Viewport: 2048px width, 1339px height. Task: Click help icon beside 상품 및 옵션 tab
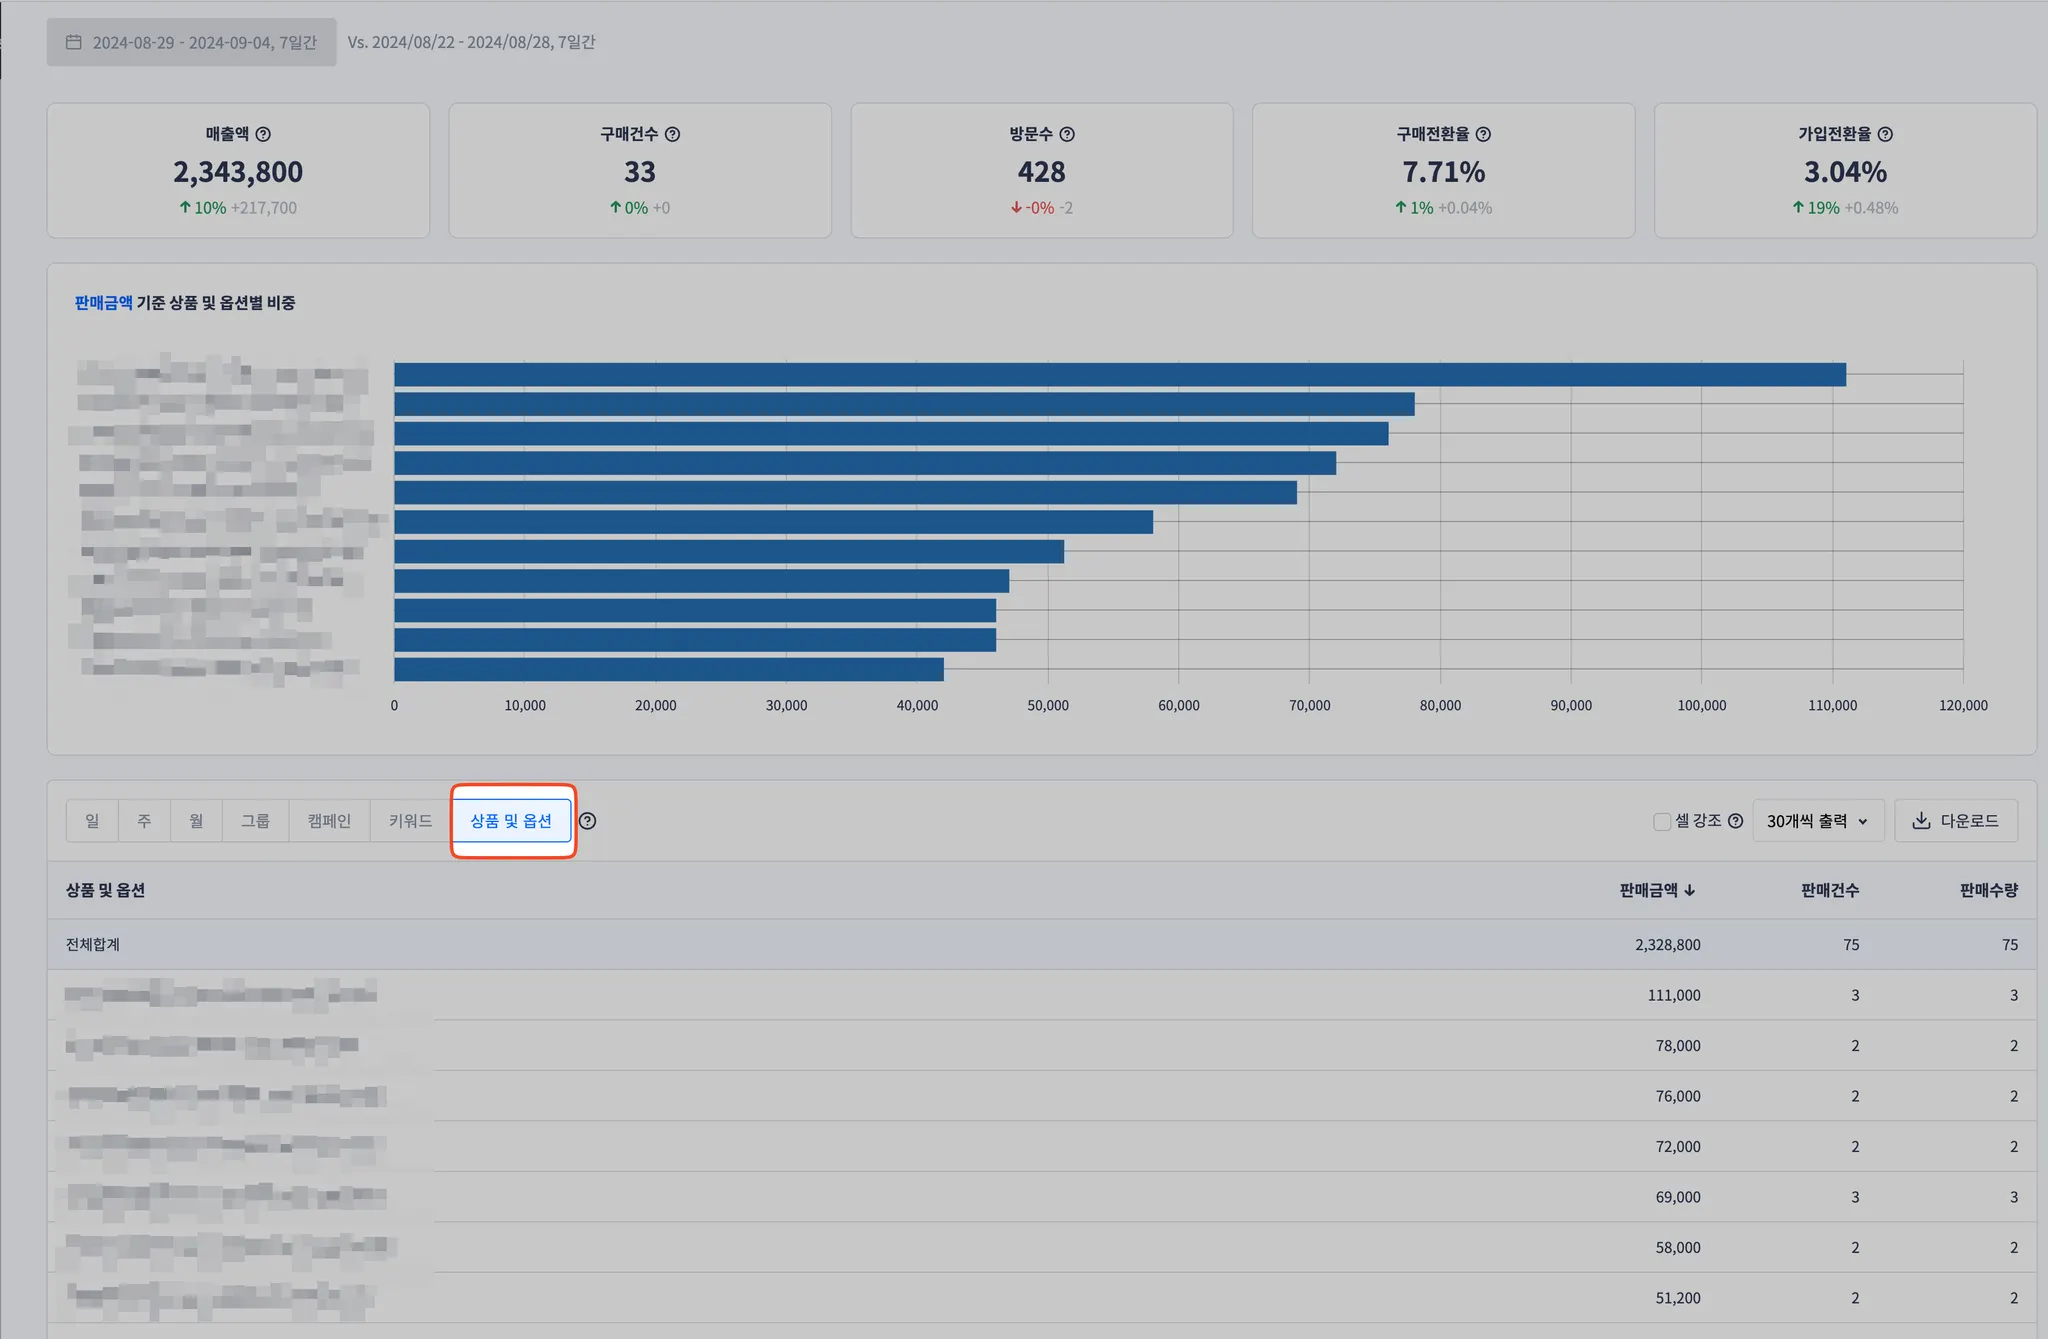[588, 821]
